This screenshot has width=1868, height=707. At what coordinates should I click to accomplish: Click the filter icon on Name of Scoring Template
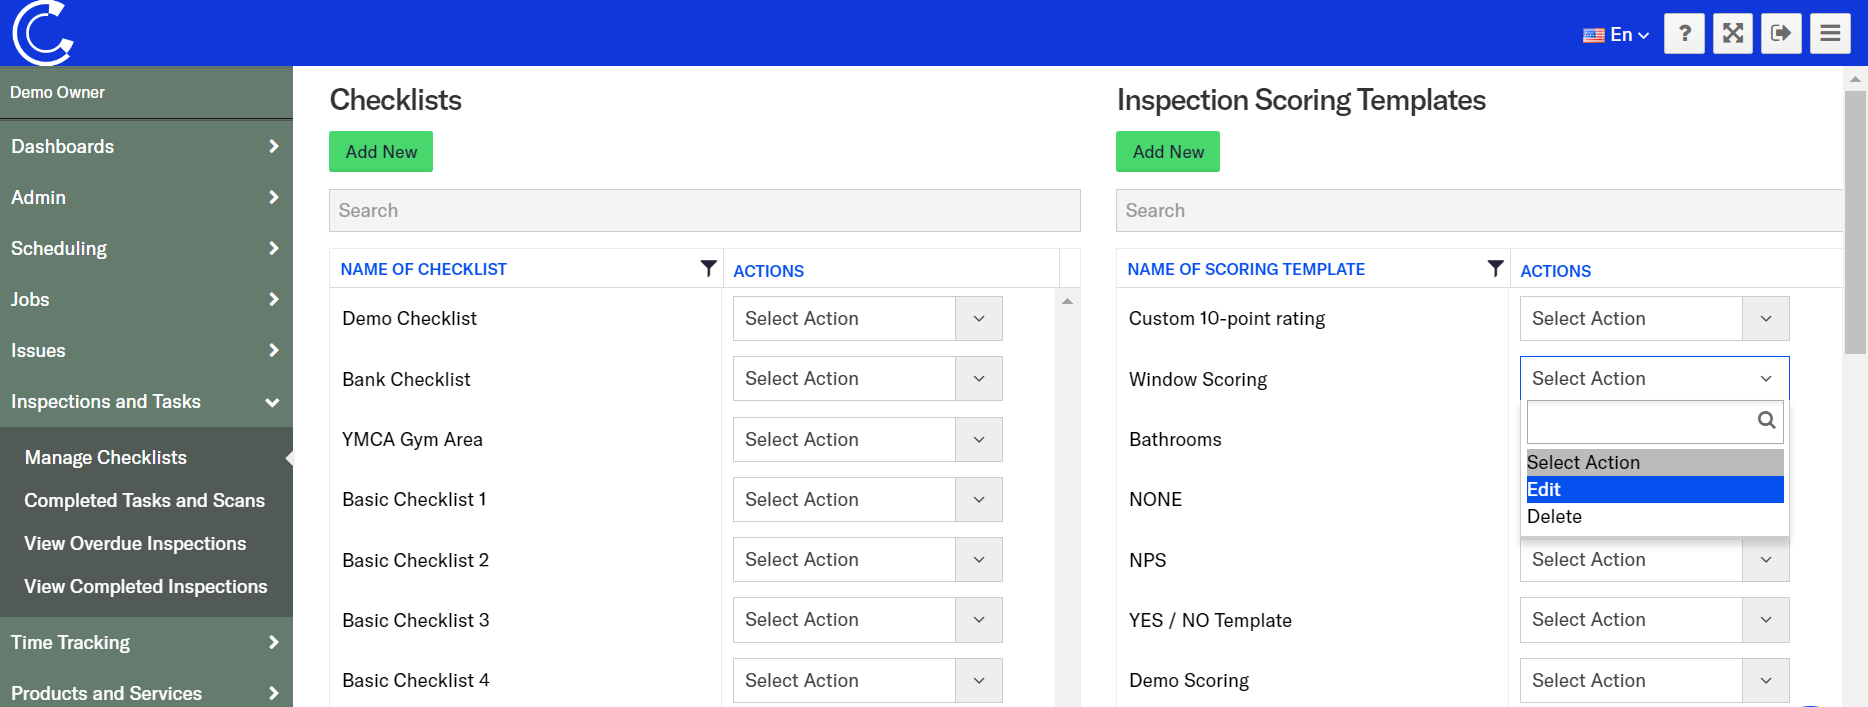(x=1495, y=268)
